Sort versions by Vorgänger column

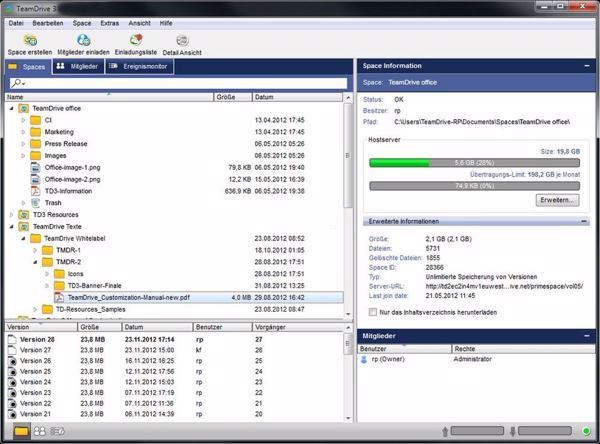coord(297,327)
